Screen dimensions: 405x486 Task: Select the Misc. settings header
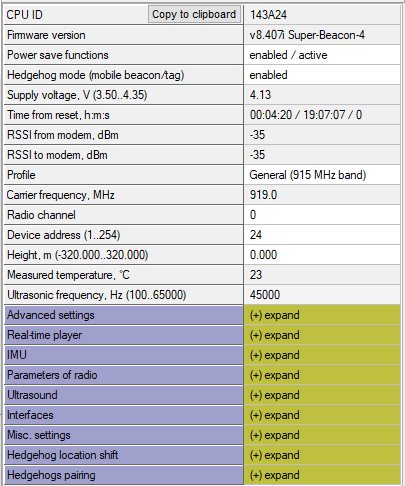(124, 435)
